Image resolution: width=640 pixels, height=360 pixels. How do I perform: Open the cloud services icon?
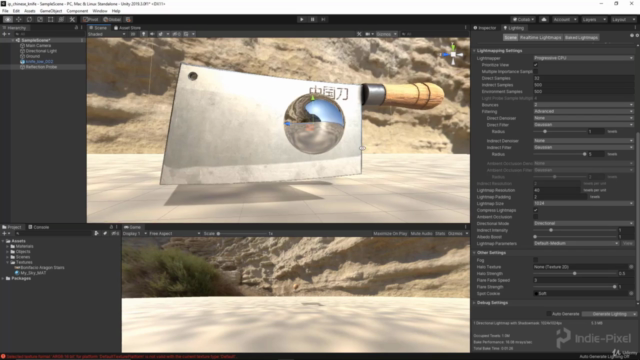(544, 19)
